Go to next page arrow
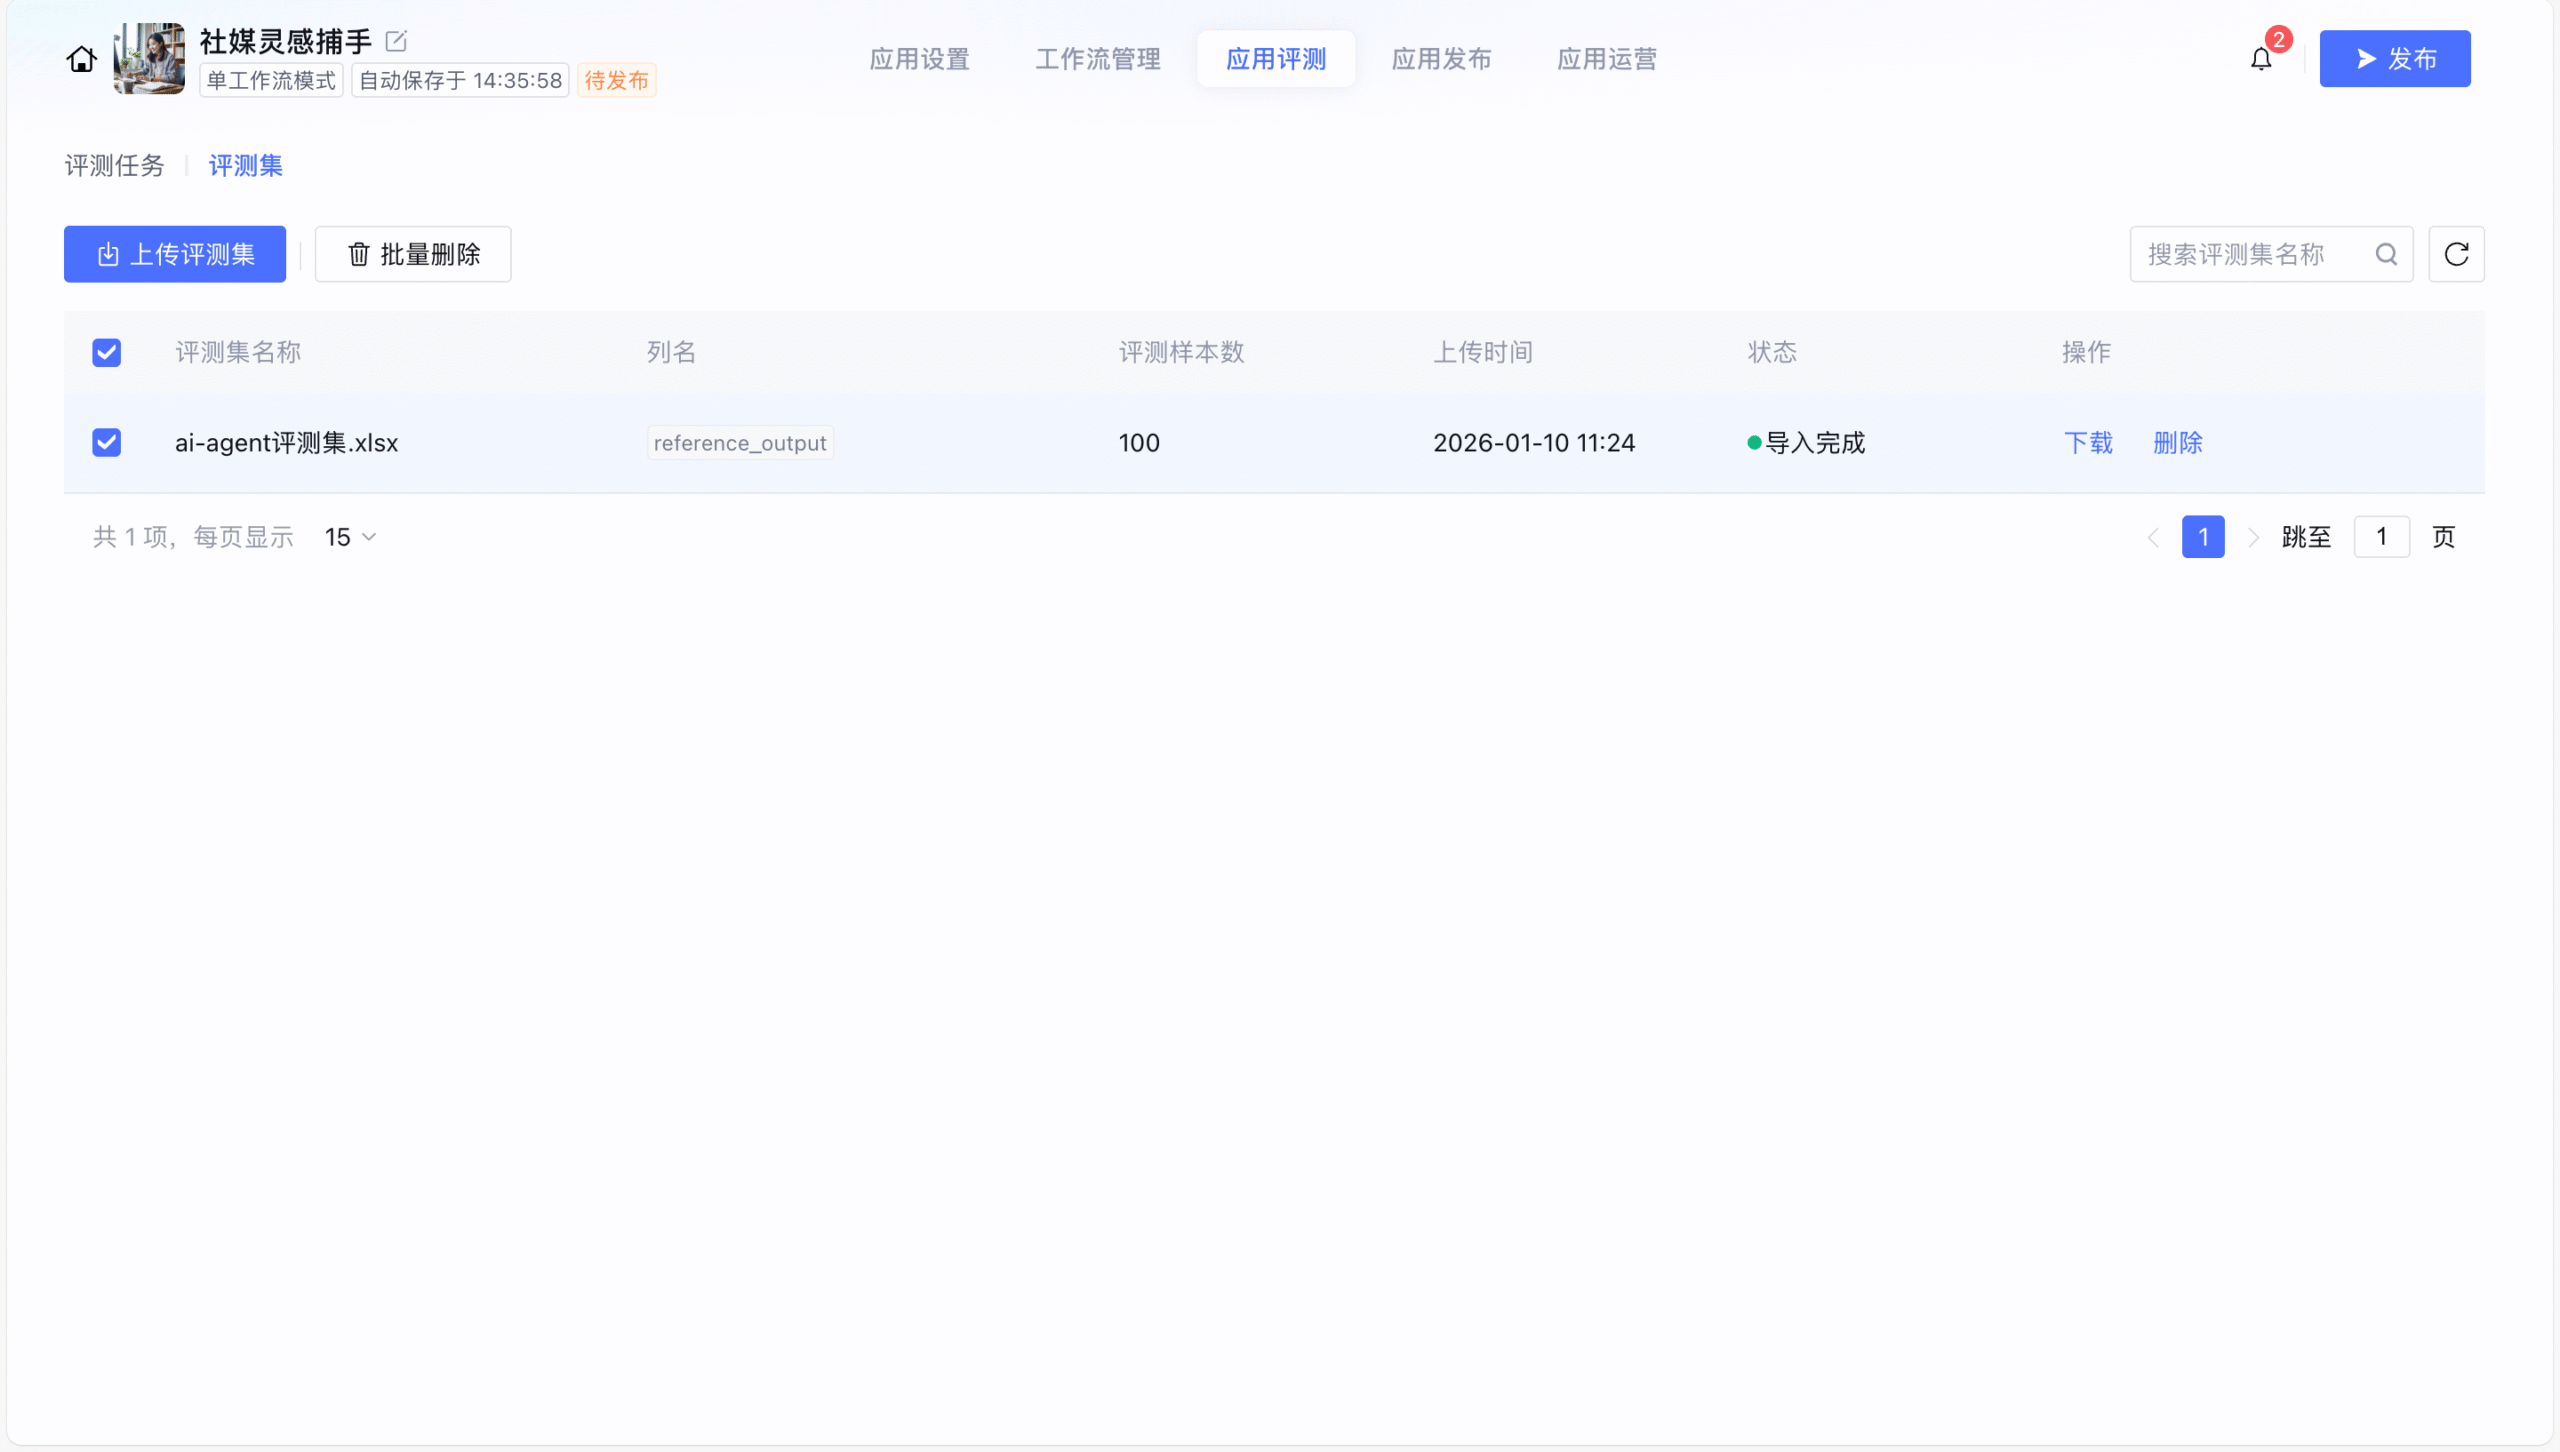This screenshot has width=2560, height=1452. point(2253,538)
